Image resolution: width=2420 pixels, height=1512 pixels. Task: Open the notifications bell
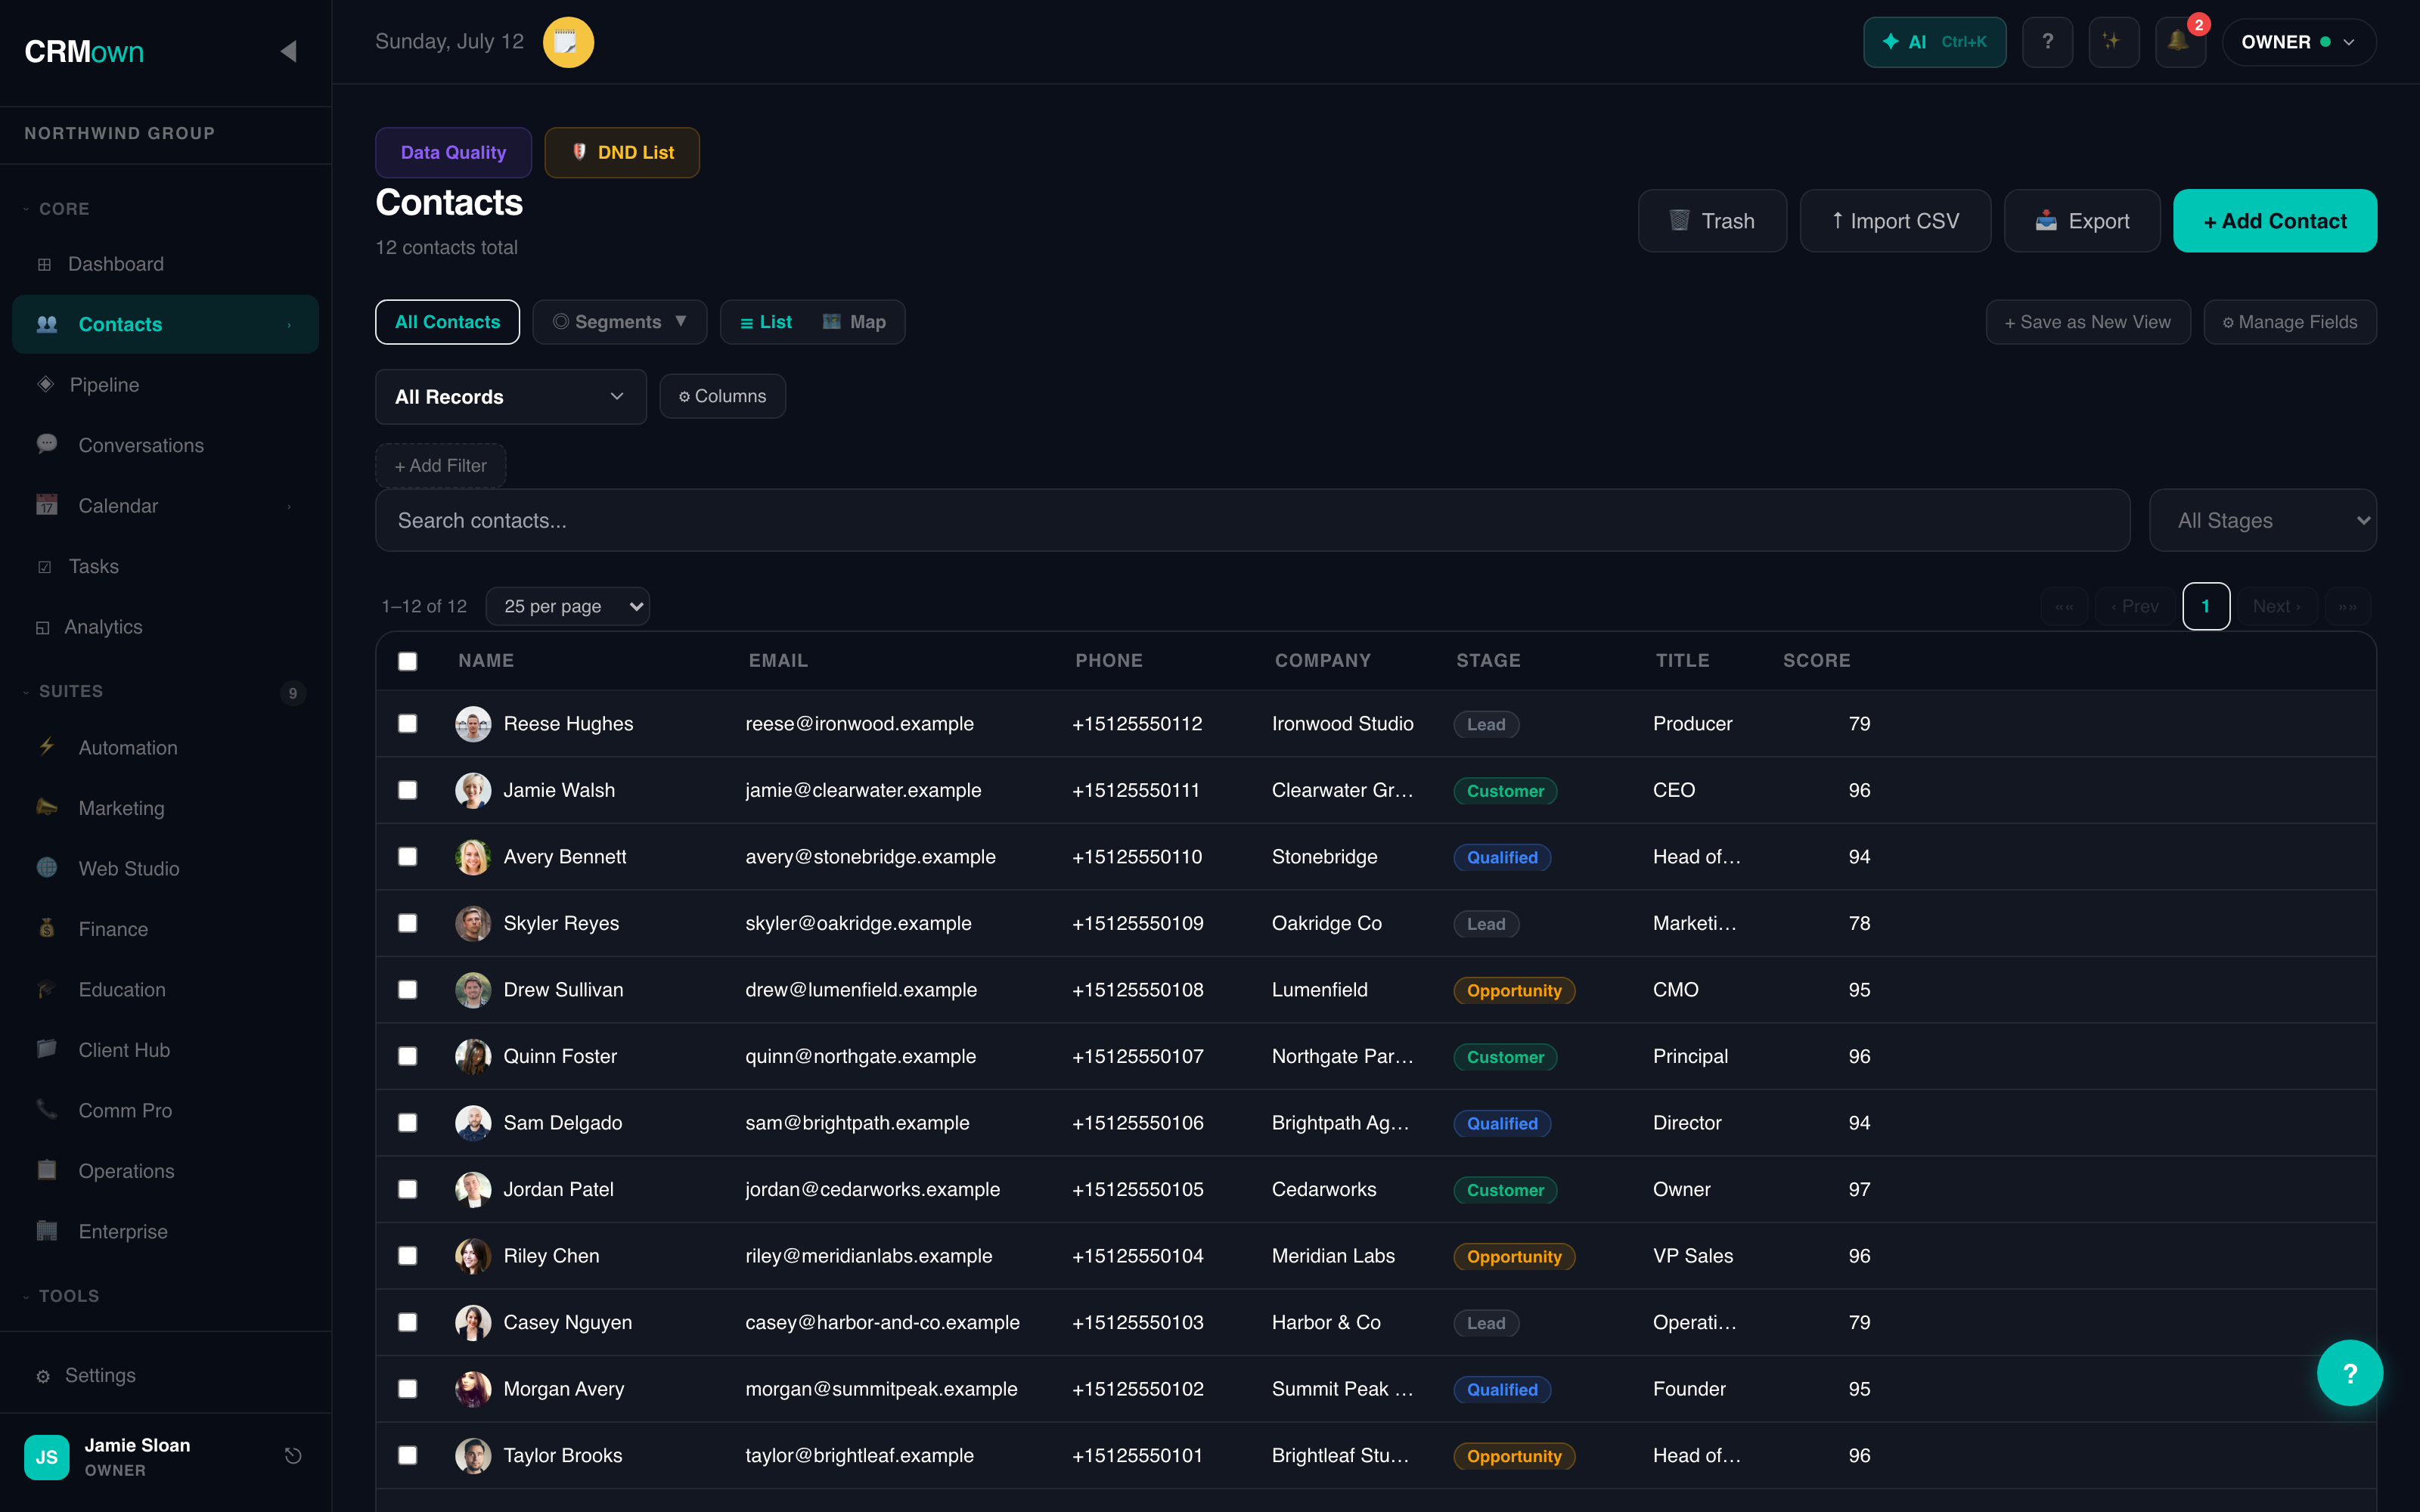[x=2179, y=42]
